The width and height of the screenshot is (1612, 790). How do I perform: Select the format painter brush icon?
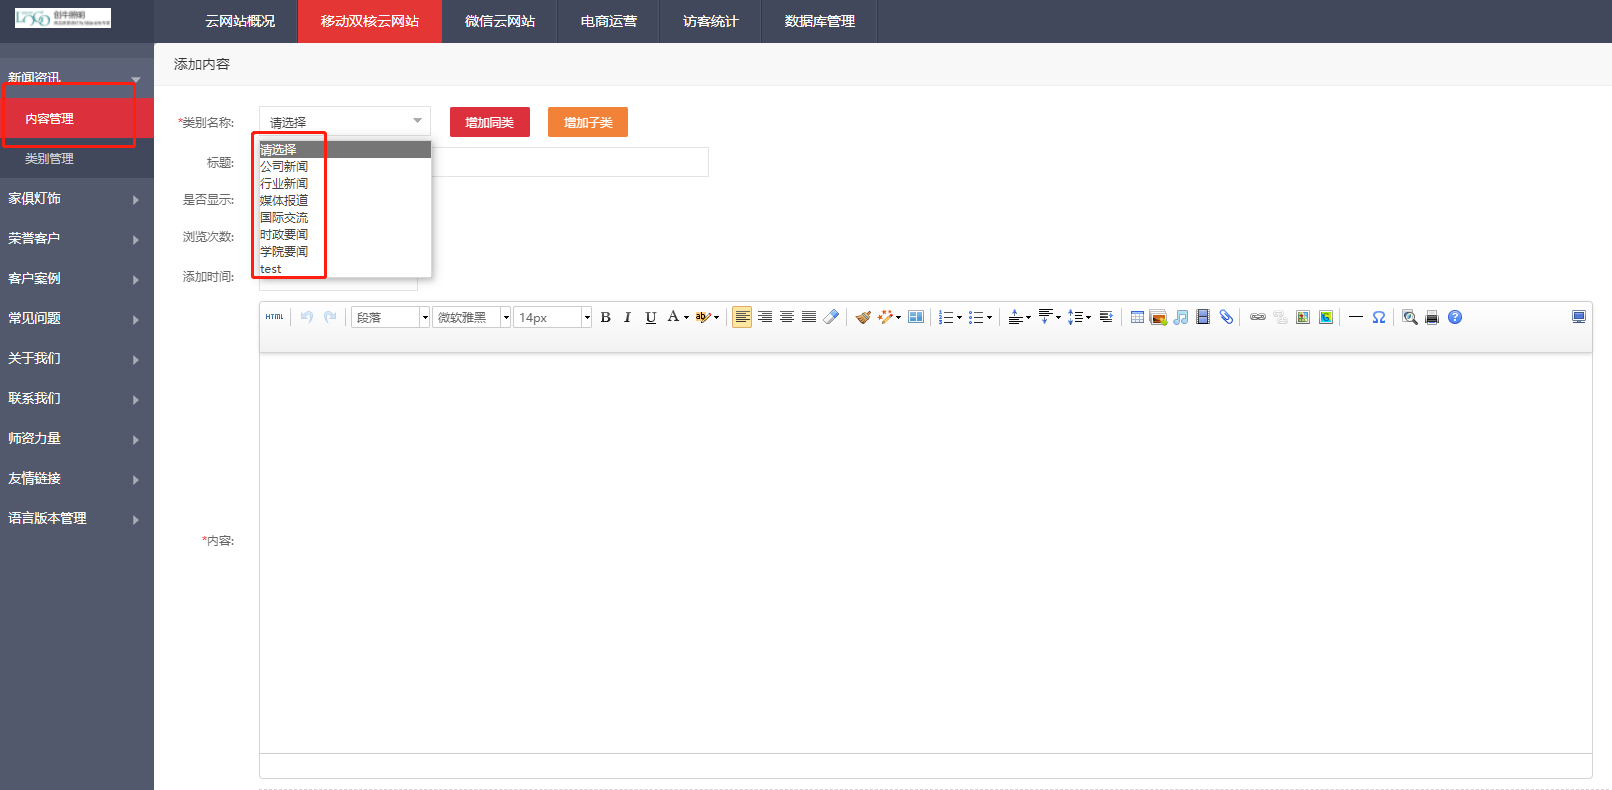pos(863,317)
